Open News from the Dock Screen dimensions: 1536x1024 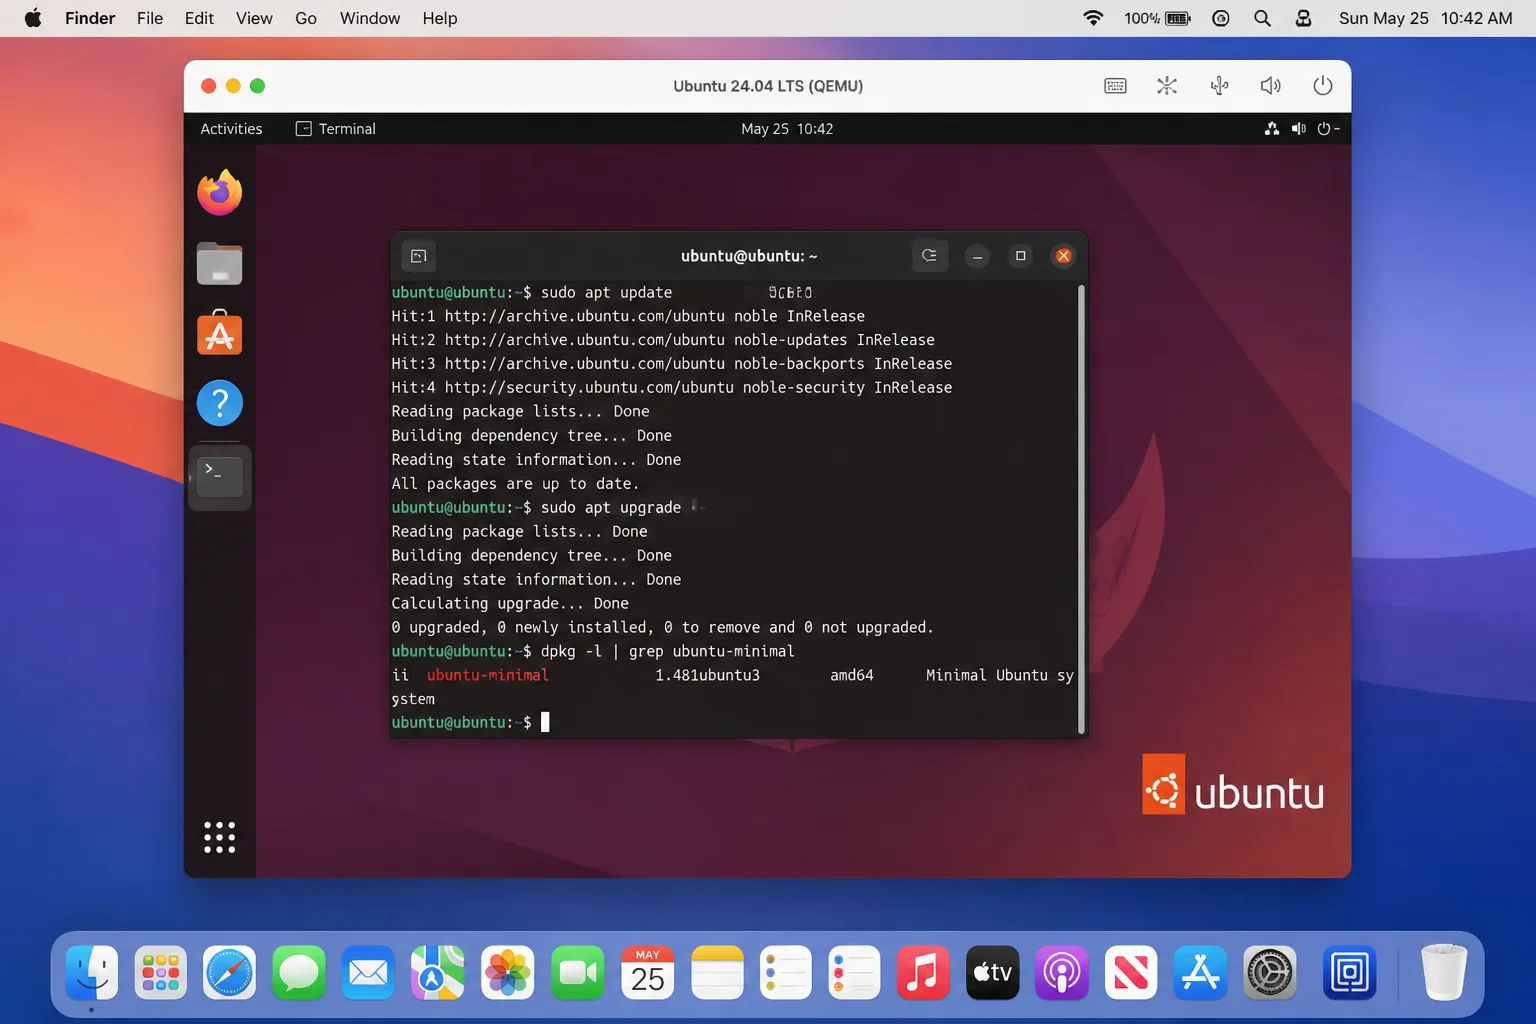click(x=1131, y=972)
